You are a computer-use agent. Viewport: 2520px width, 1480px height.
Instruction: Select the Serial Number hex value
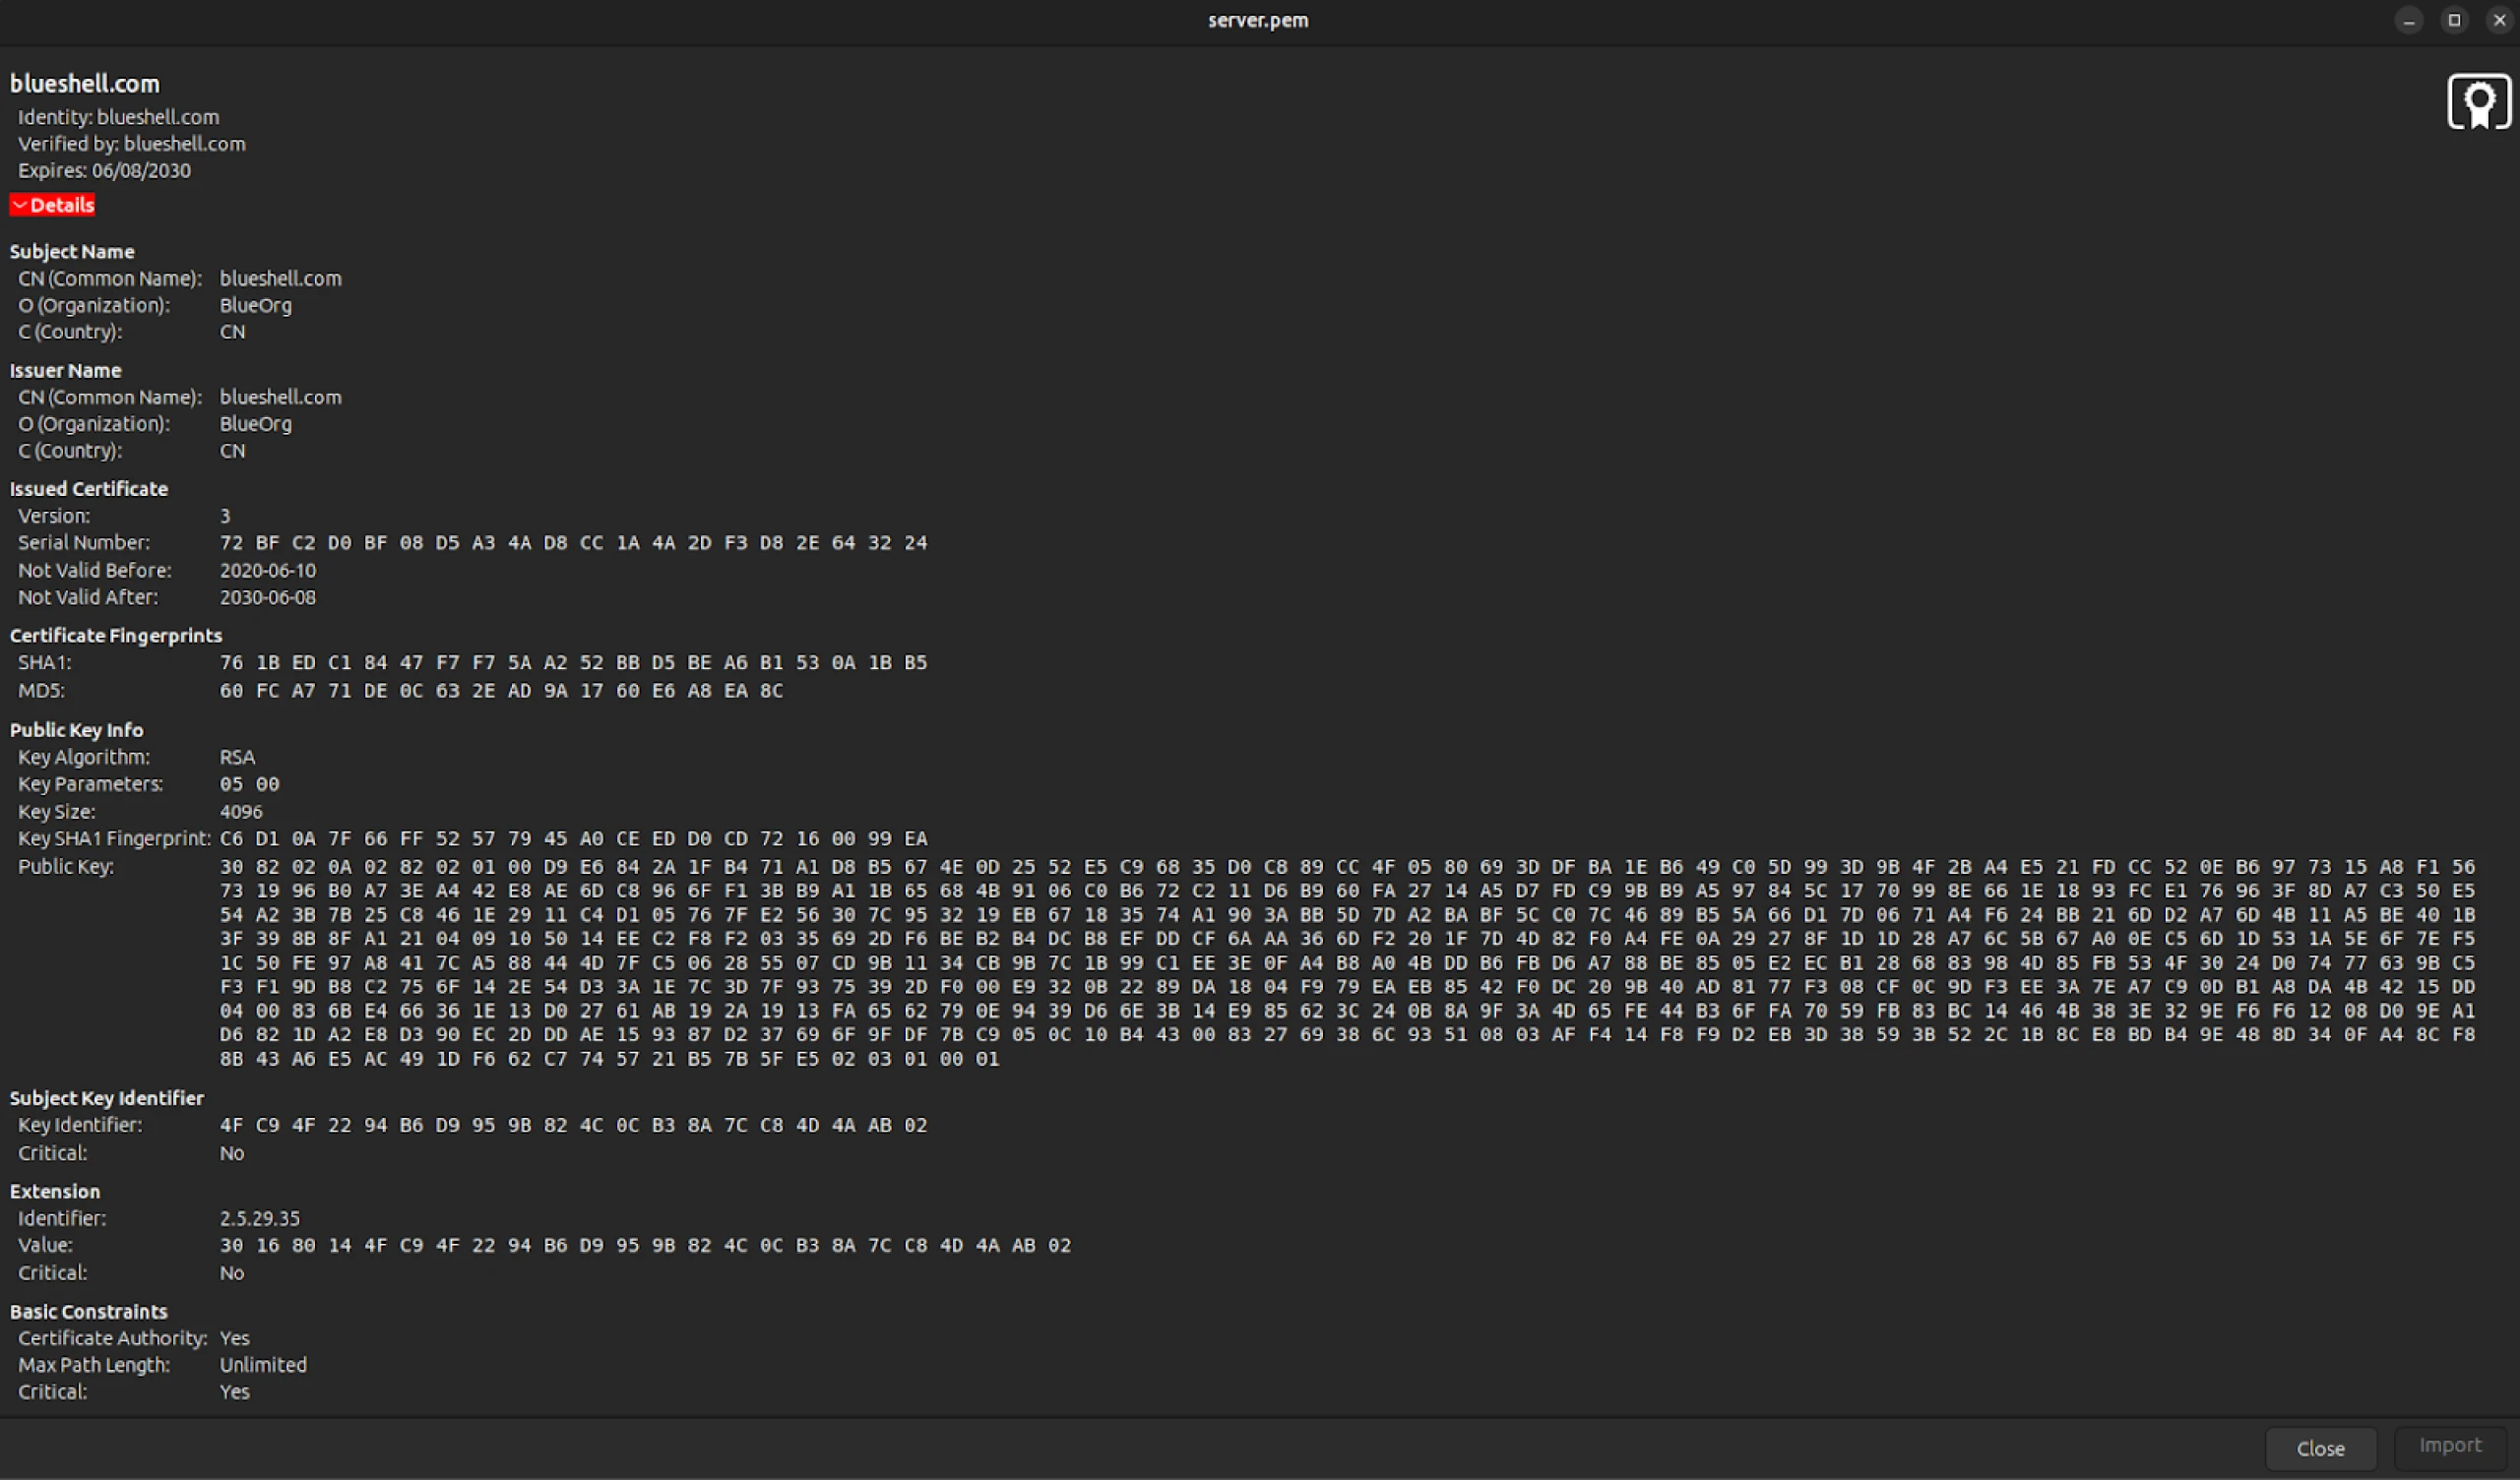pyautogui.click(x=573, y=543)
